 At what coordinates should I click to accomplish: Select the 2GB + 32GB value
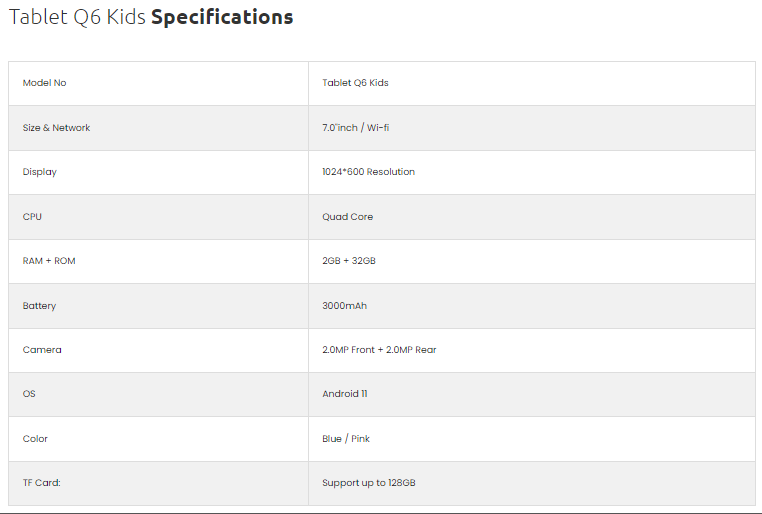coord(349,261)
